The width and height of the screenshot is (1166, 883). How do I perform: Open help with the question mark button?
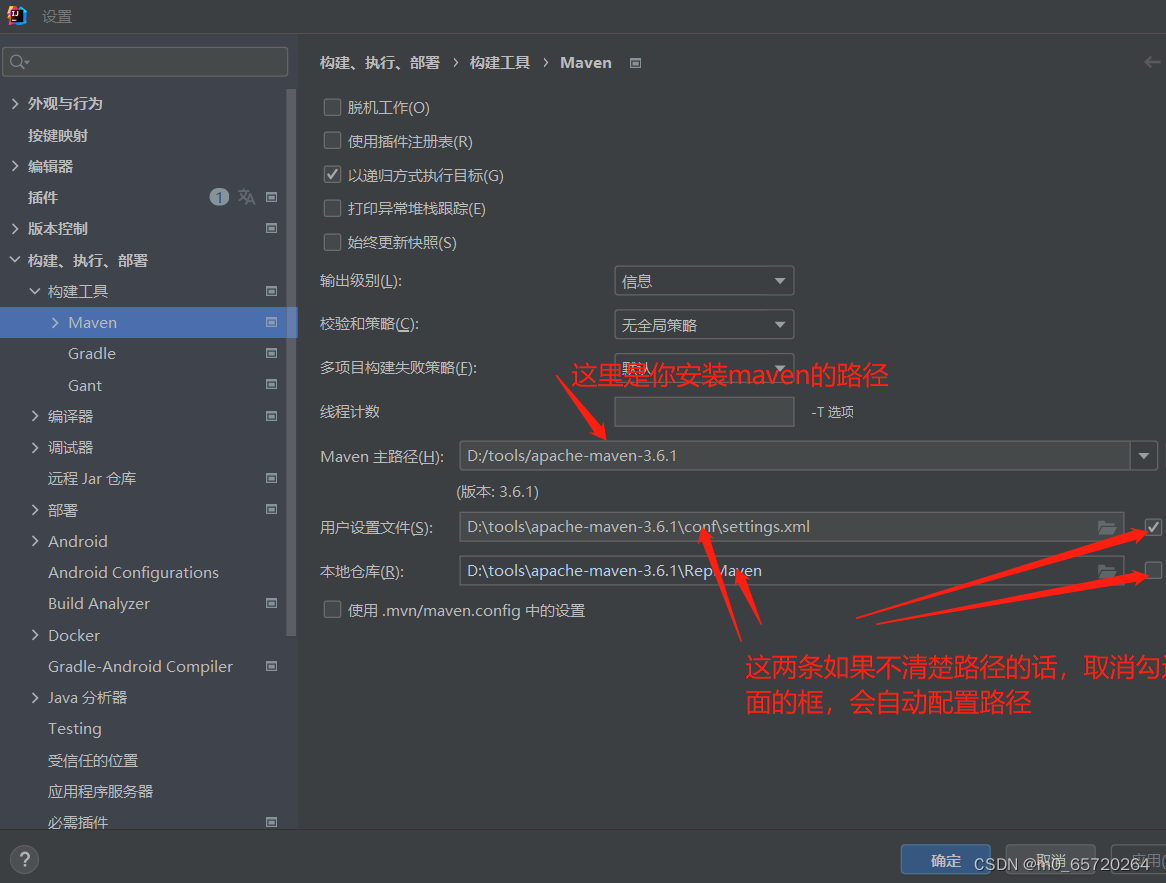25,860
